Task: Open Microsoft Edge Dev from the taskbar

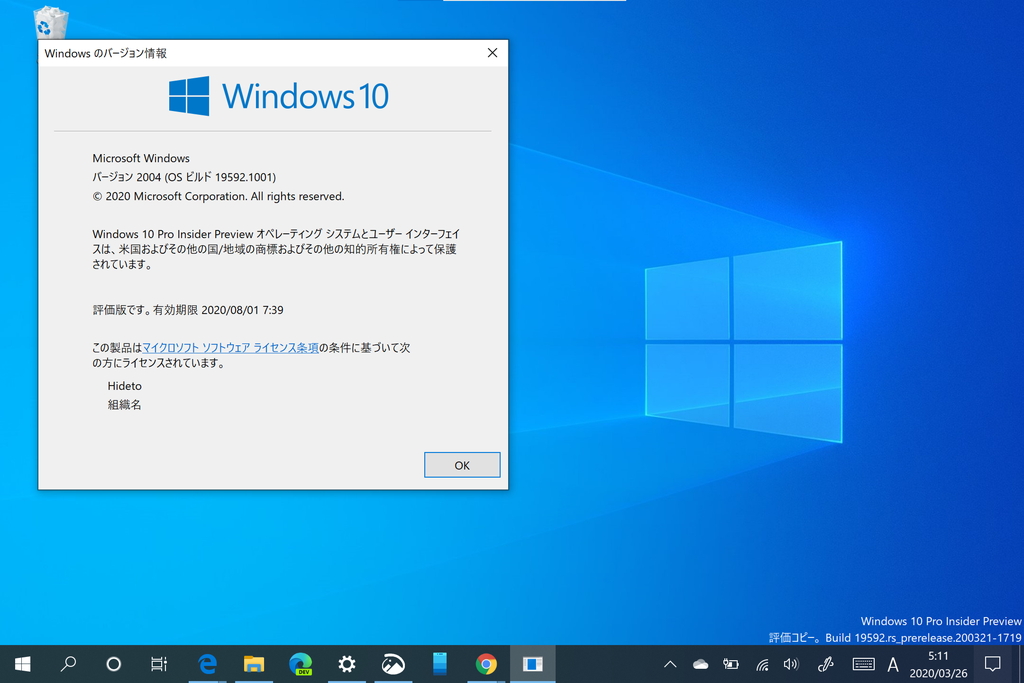Action: pyautogui.click(x=300, y=663)
